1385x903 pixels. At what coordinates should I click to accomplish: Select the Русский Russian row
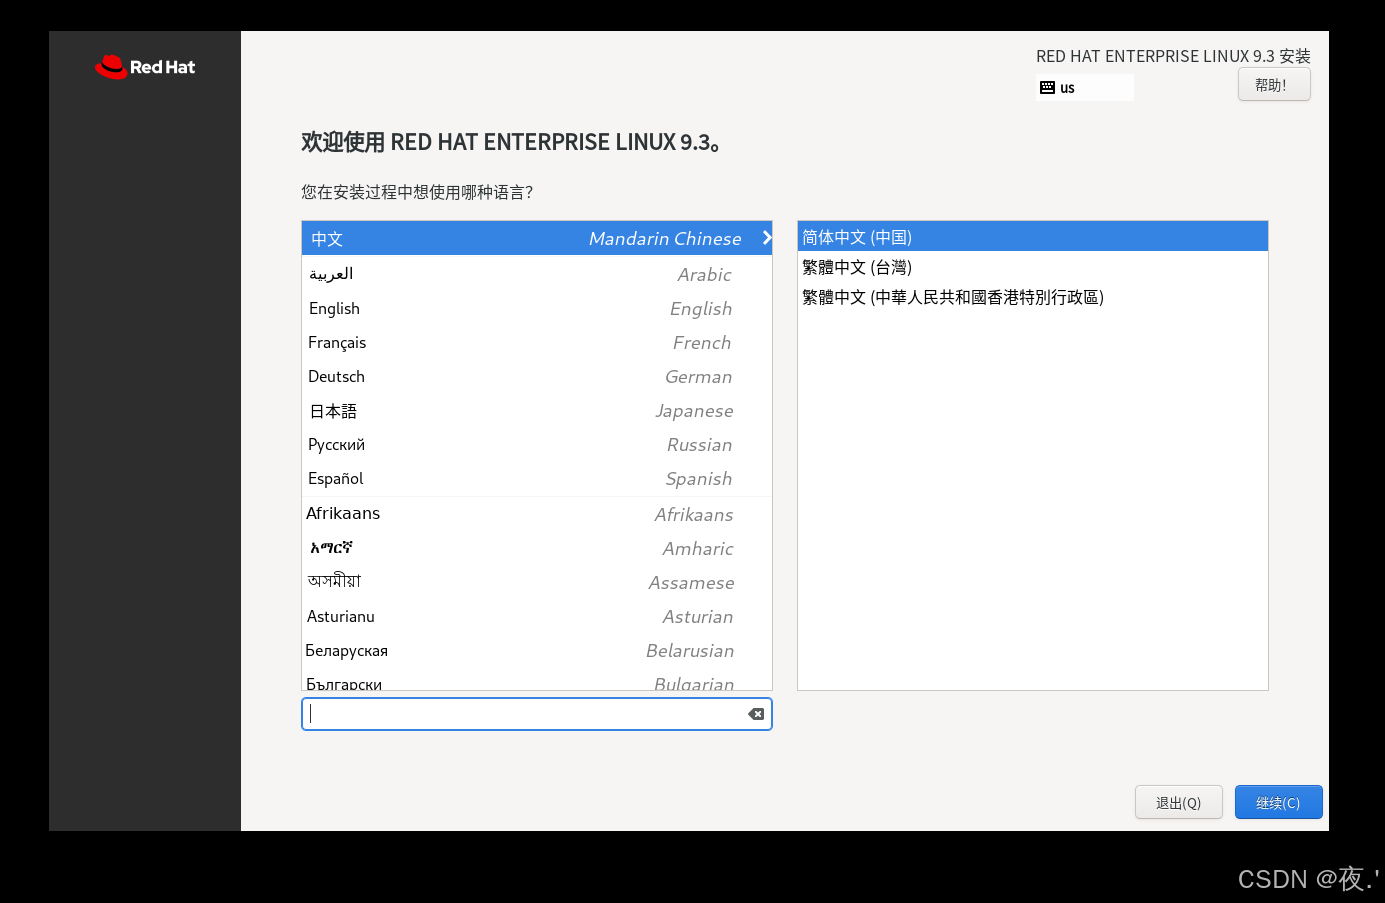537,444
